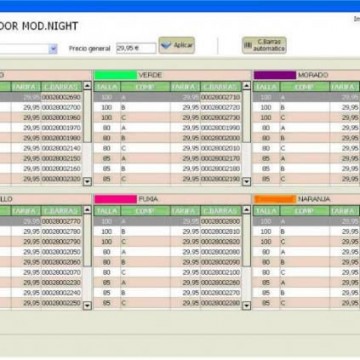Click the VERDE color name label
The height and width of the screenshot is (360, 360).
pyautogui.click(x=150, y=75)
